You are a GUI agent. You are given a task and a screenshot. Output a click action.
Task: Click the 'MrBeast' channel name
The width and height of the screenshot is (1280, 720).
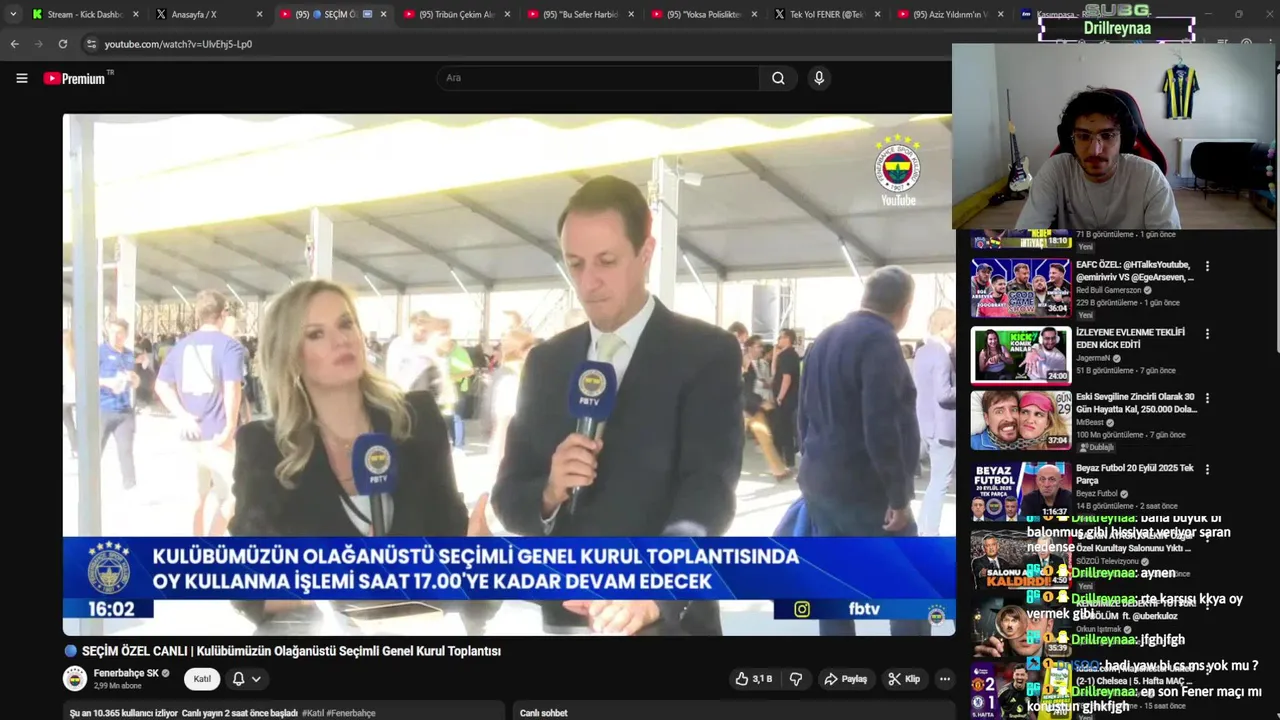click(1091, 423)
